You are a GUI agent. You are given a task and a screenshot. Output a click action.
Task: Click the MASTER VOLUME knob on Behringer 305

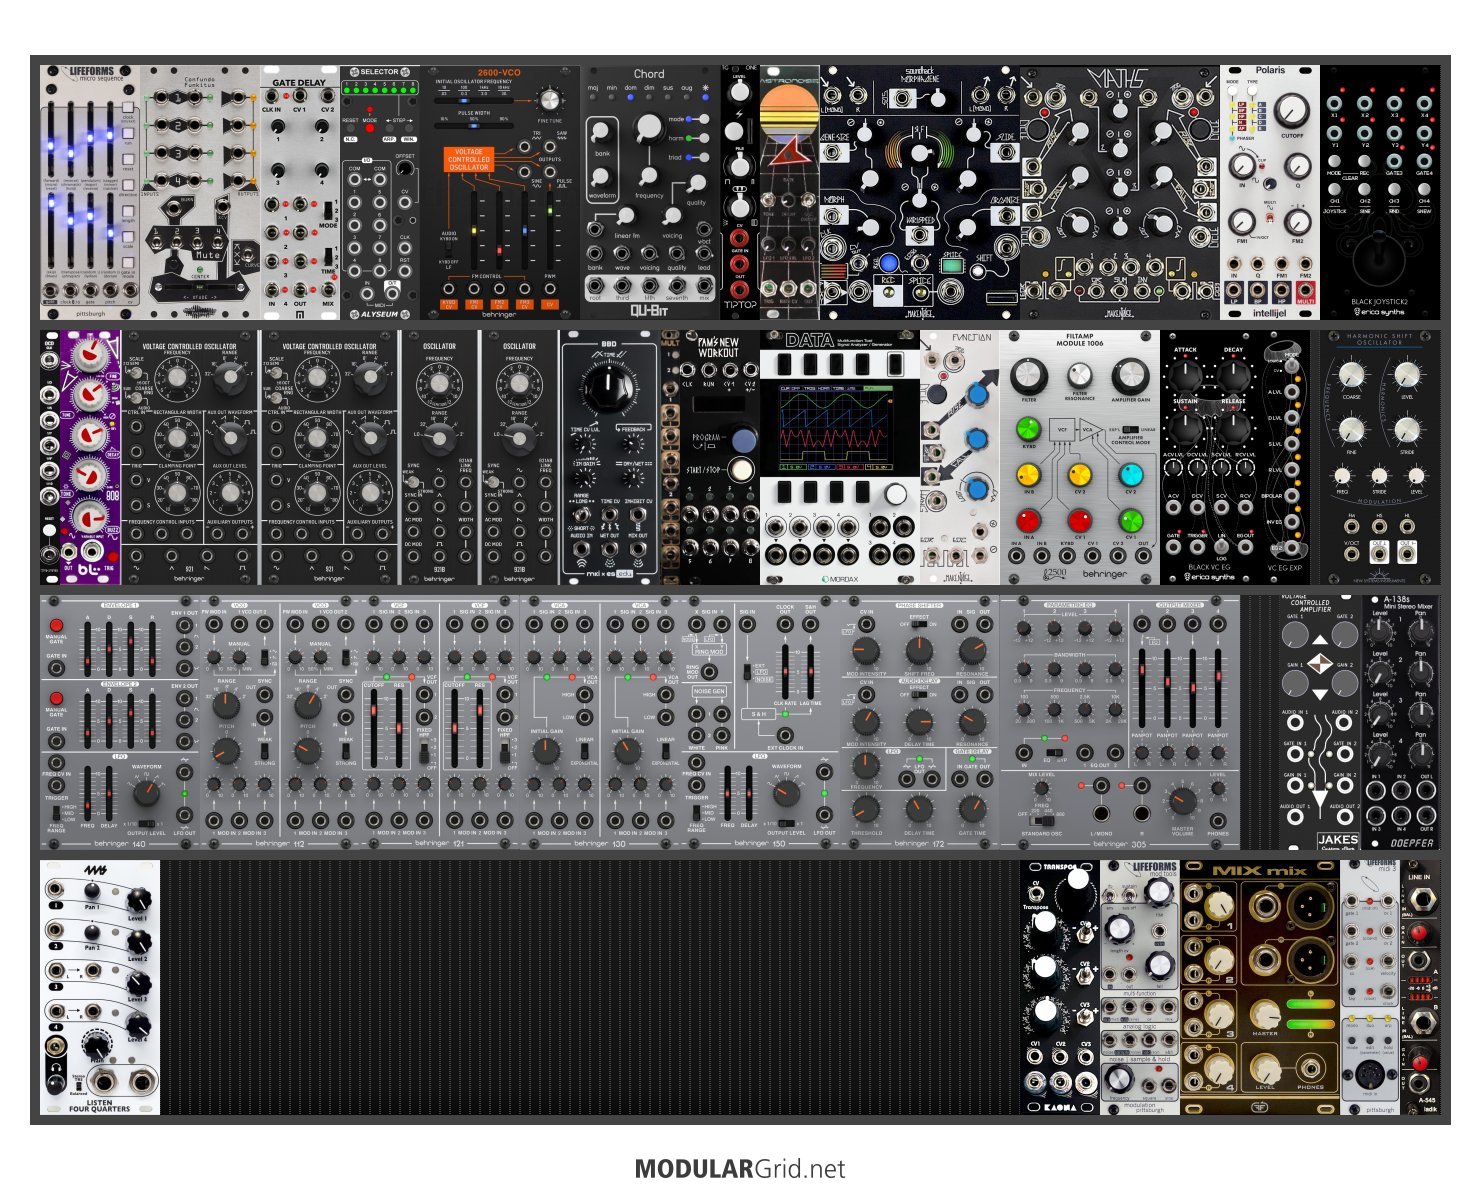coord(1183,800)
